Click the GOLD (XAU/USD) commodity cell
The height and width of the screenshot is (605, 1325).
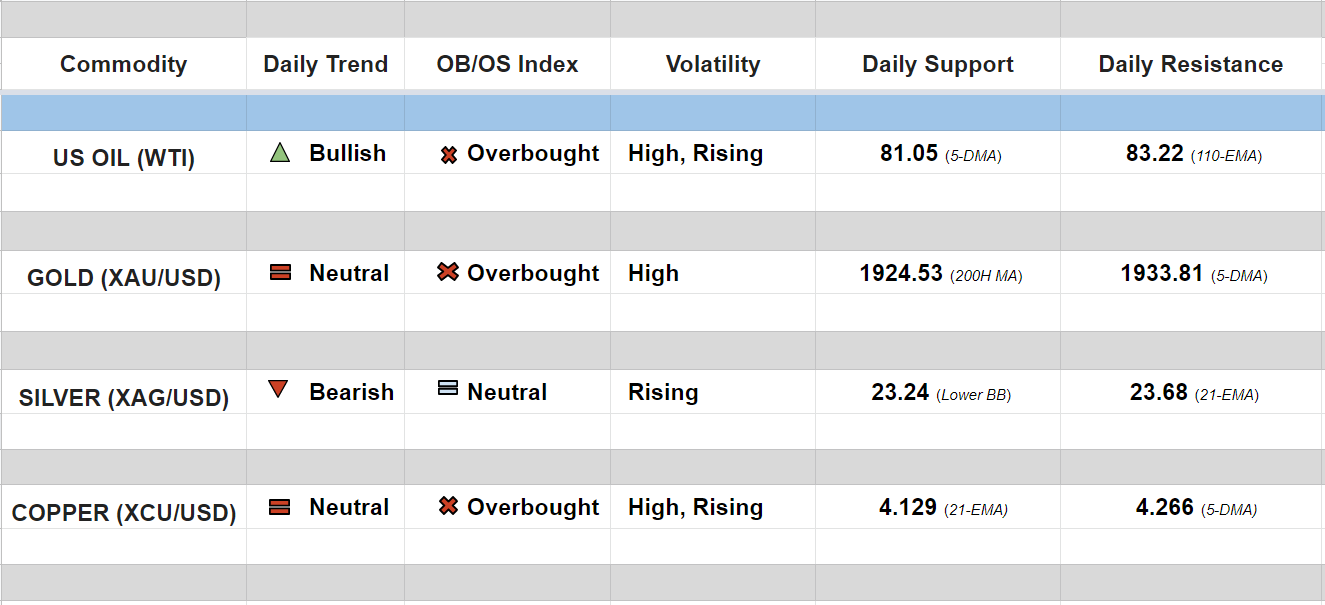tap(123, 278)
